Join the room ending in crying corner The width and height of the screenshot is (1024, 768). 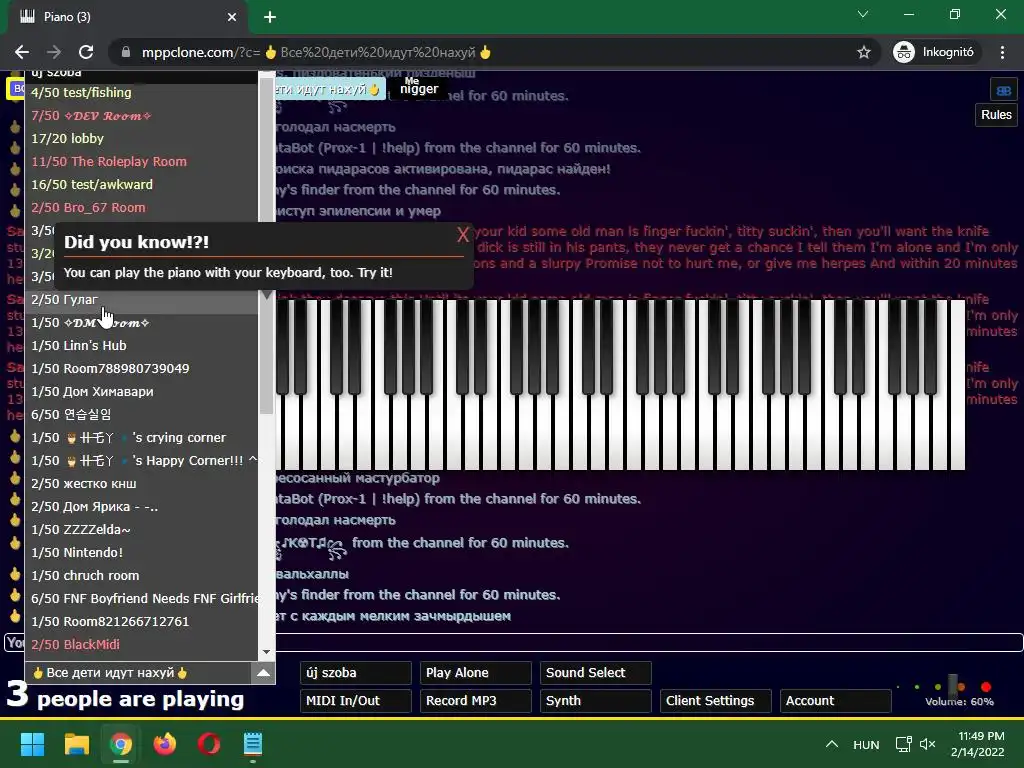coord(142,438)
